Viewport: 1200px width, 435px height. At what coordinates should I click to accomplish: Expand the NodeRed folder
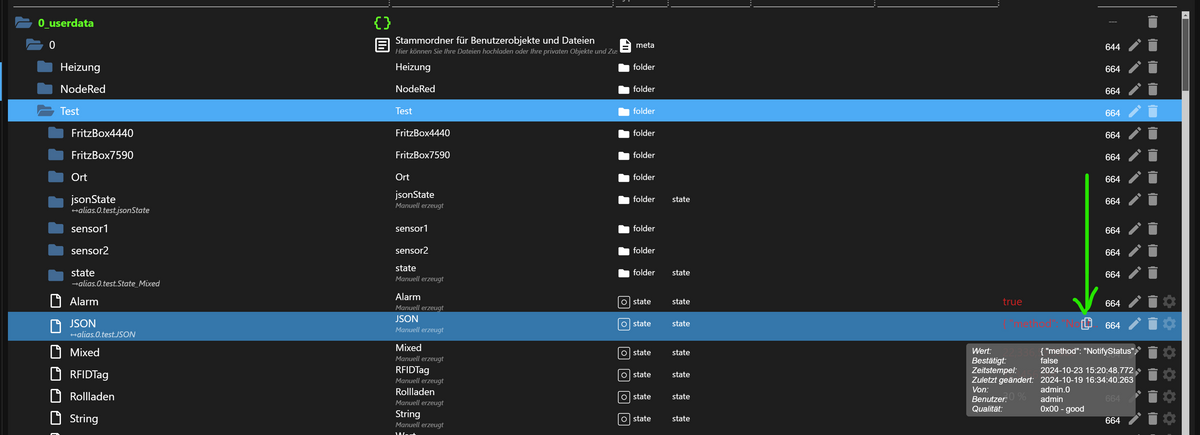(44, 89)
